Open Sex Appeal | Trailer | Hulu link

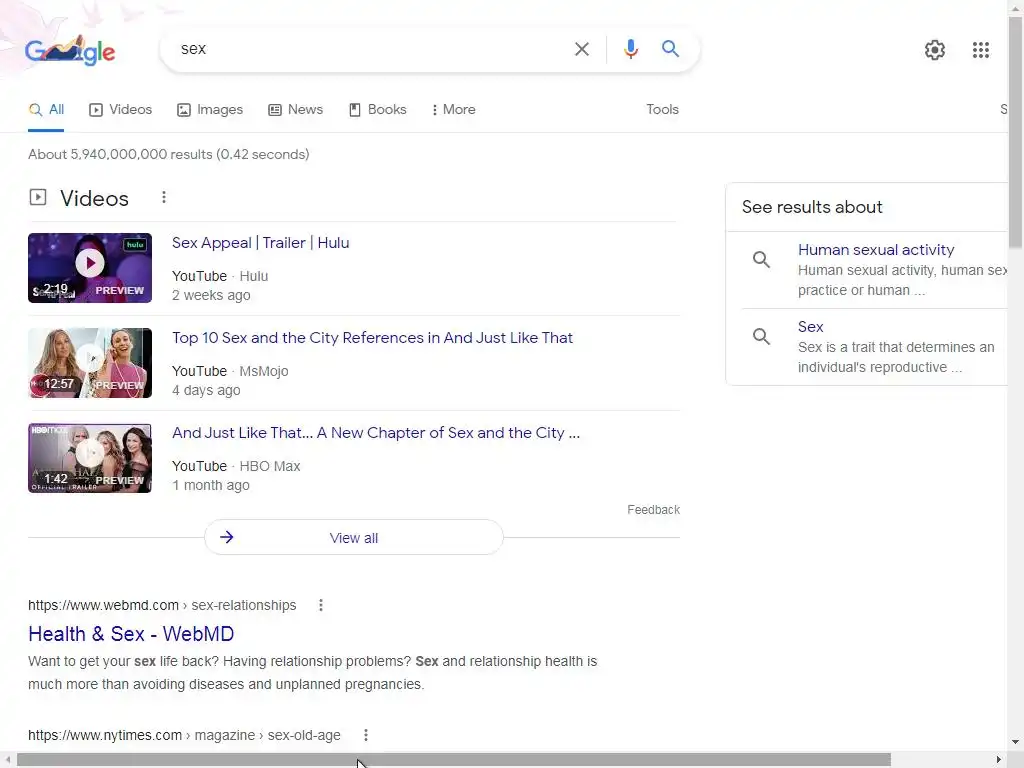(x=261, y=243)
